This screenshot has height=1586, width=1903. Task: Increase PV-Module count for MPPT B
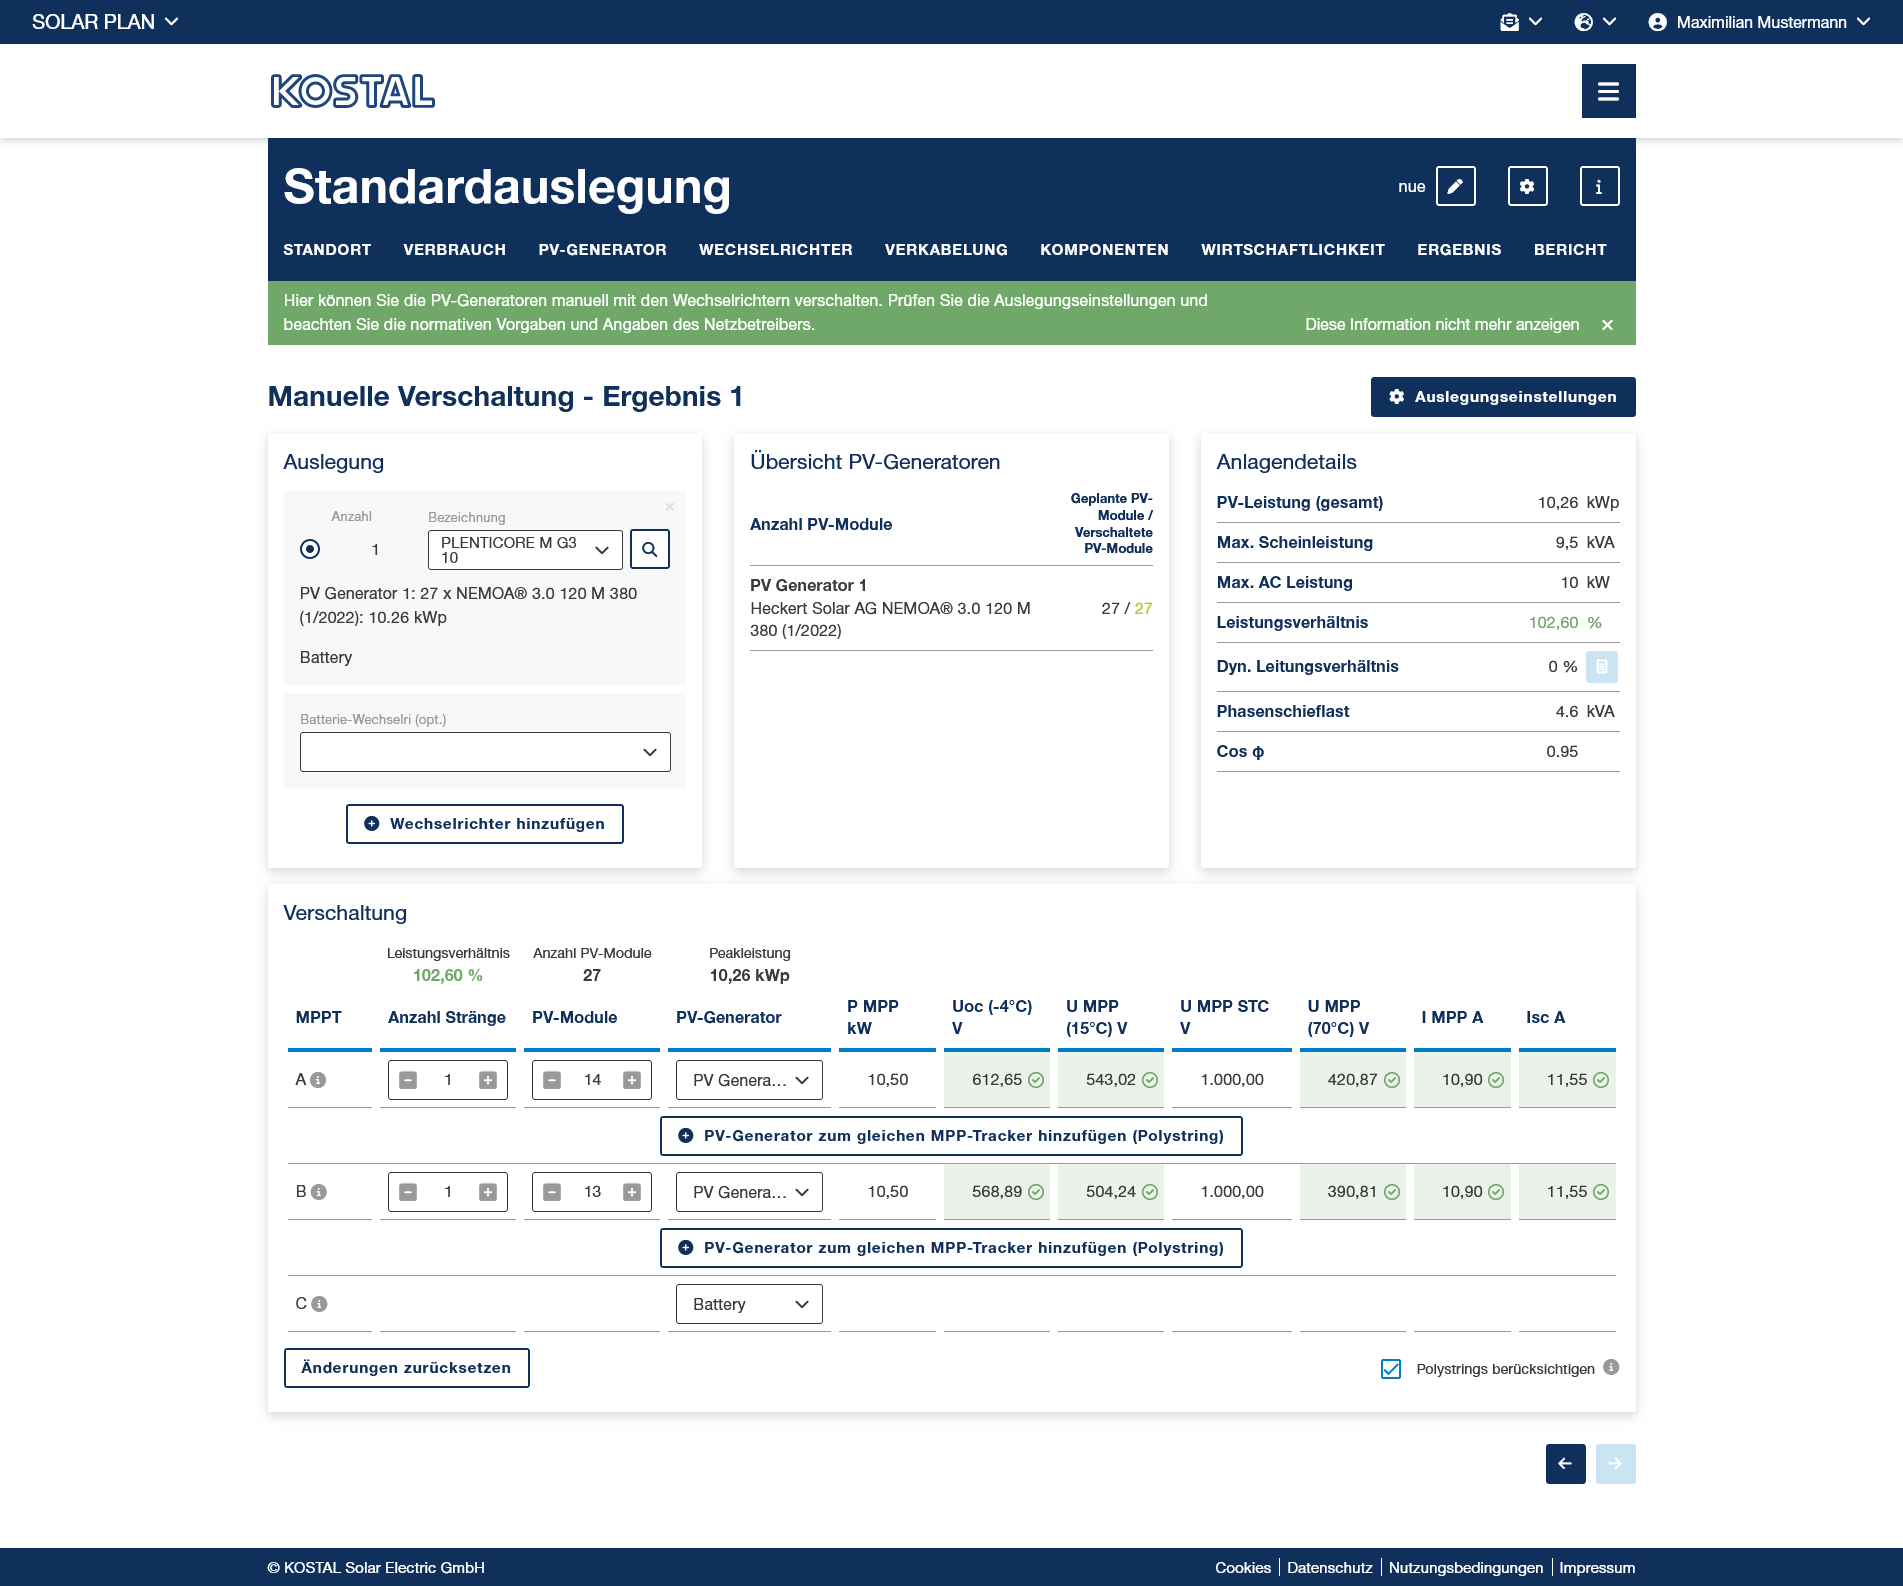point(632,1192)
